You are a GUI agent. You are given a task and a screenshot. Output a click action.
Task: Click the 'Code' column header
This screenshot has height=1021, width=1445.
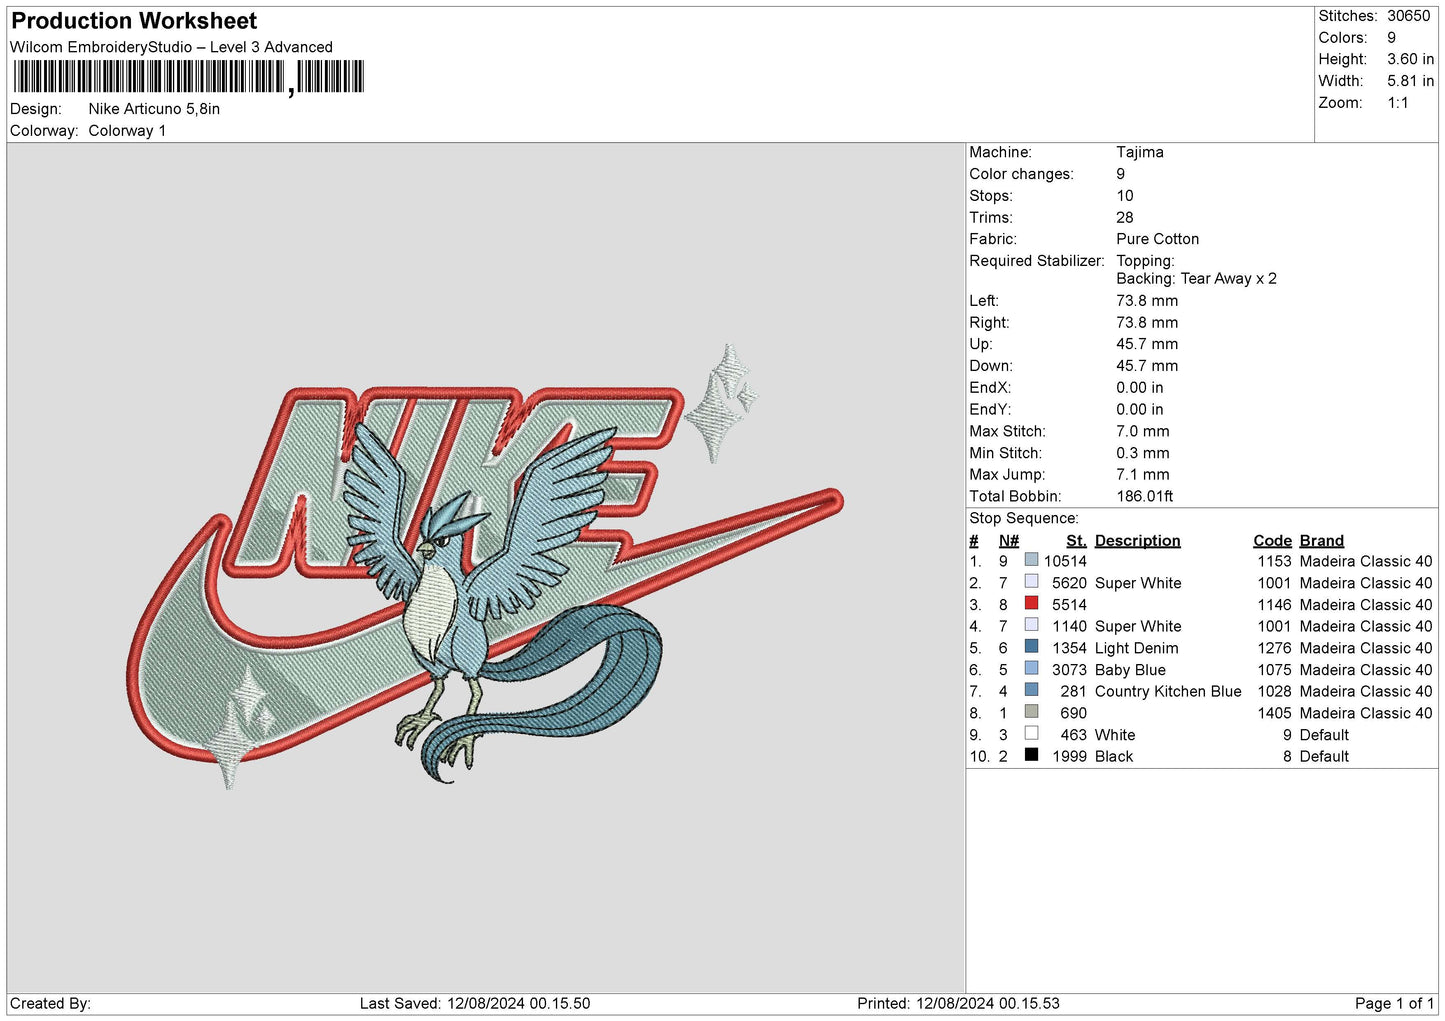click(x=1272, y=540)
